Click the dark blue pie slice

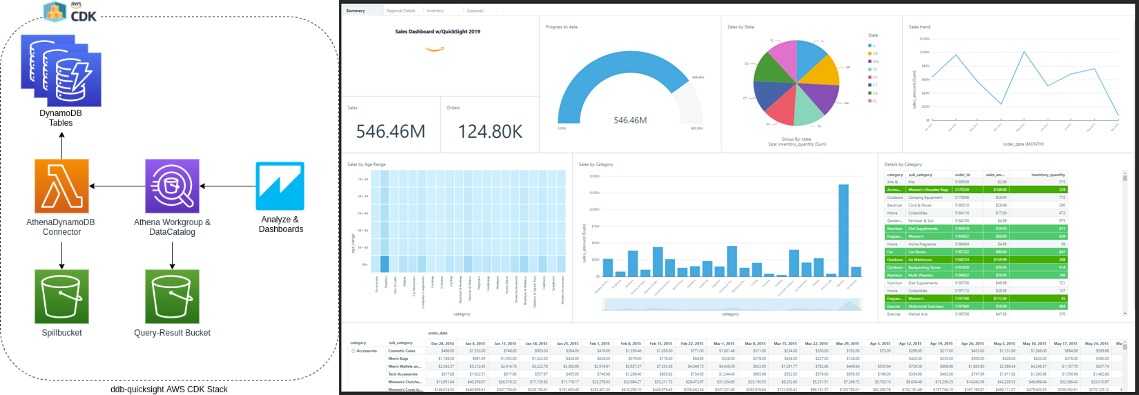tap(769, 94)
